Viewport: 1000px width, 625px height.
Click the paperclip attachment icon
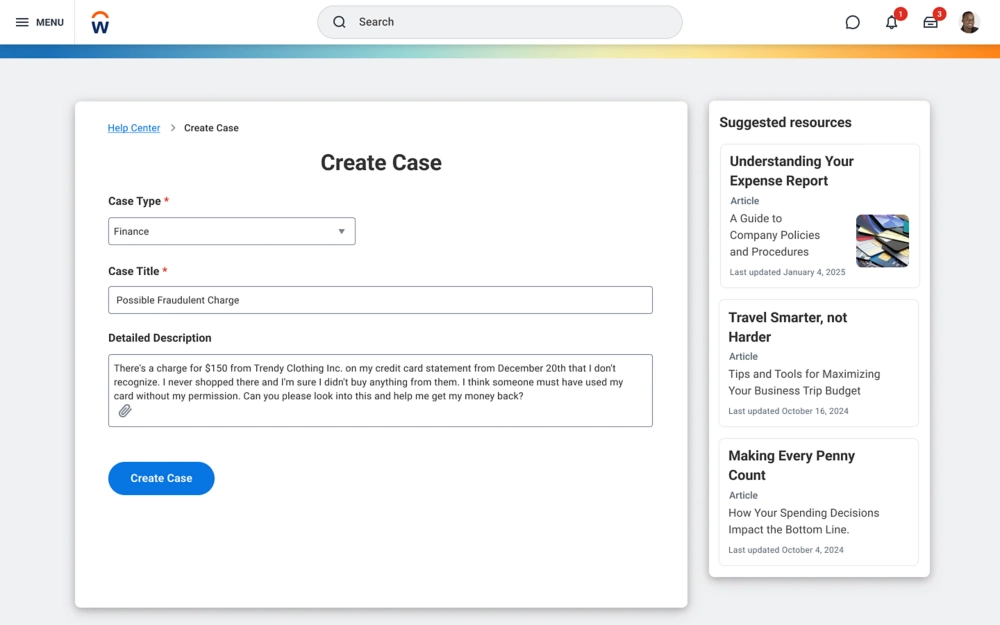click(125, 411)
